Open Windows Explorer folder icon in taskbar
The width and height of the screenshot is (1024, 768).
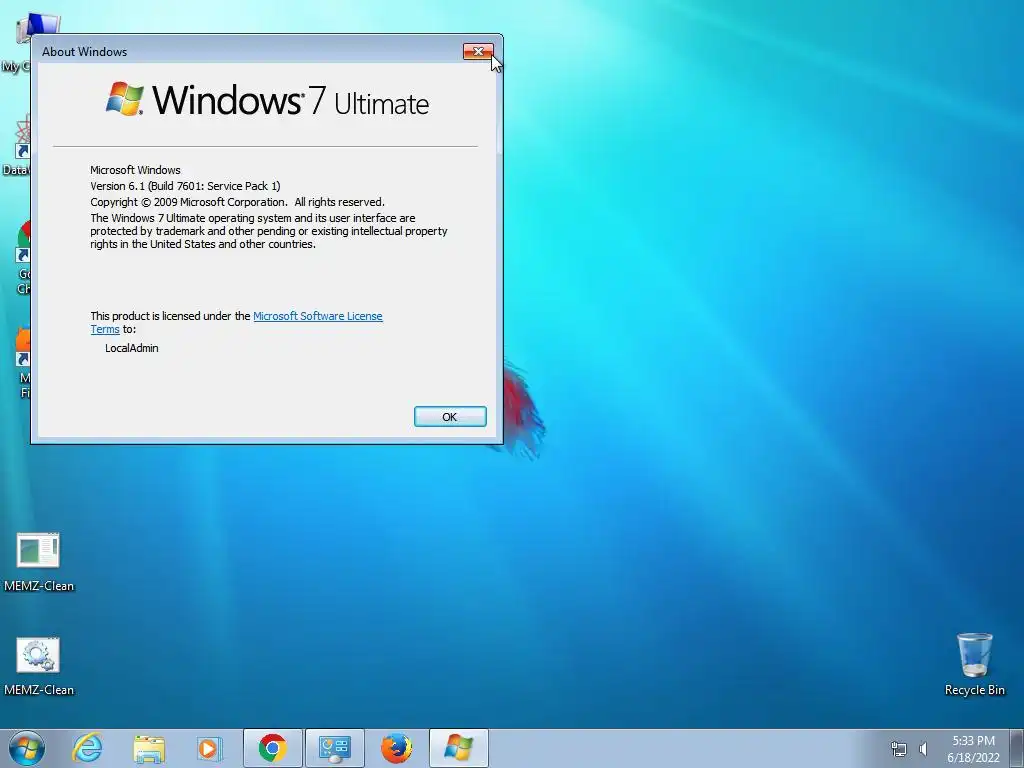click(149, 748)
